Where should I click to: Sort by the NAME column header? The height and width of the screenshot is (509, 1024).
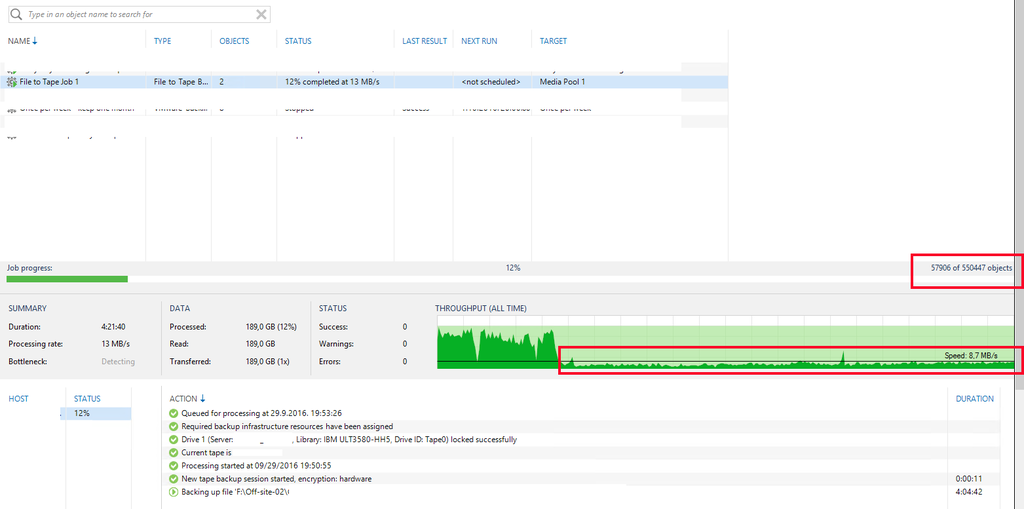(22, 41)
